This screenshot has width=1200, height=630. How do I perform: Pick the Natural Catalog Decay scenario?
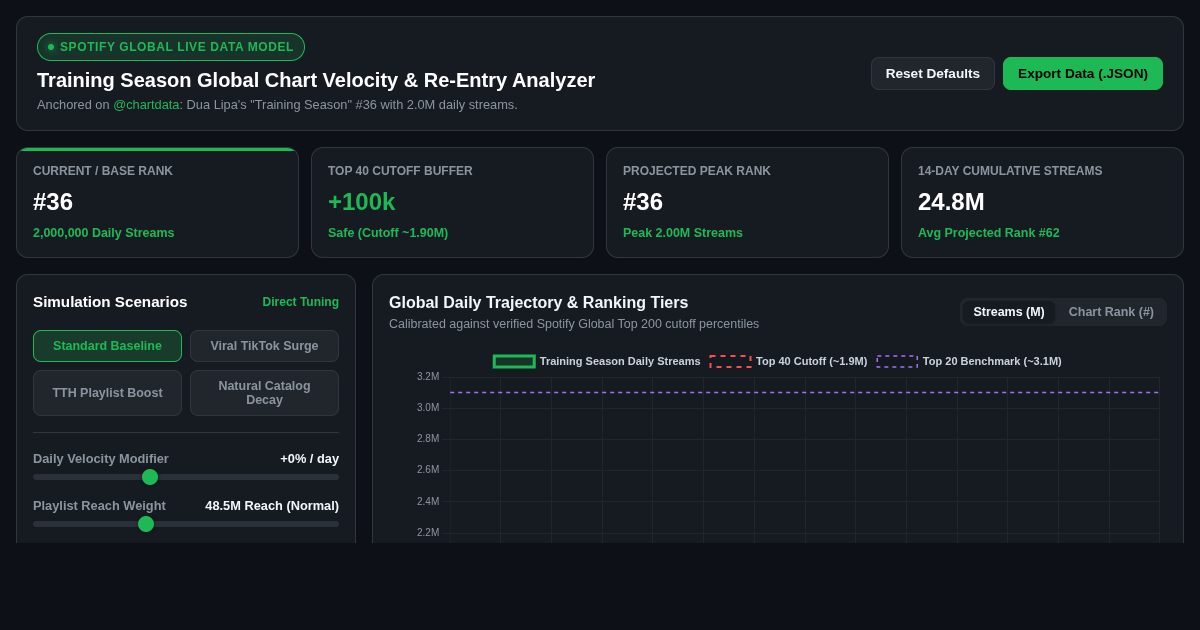click(264, 393)
